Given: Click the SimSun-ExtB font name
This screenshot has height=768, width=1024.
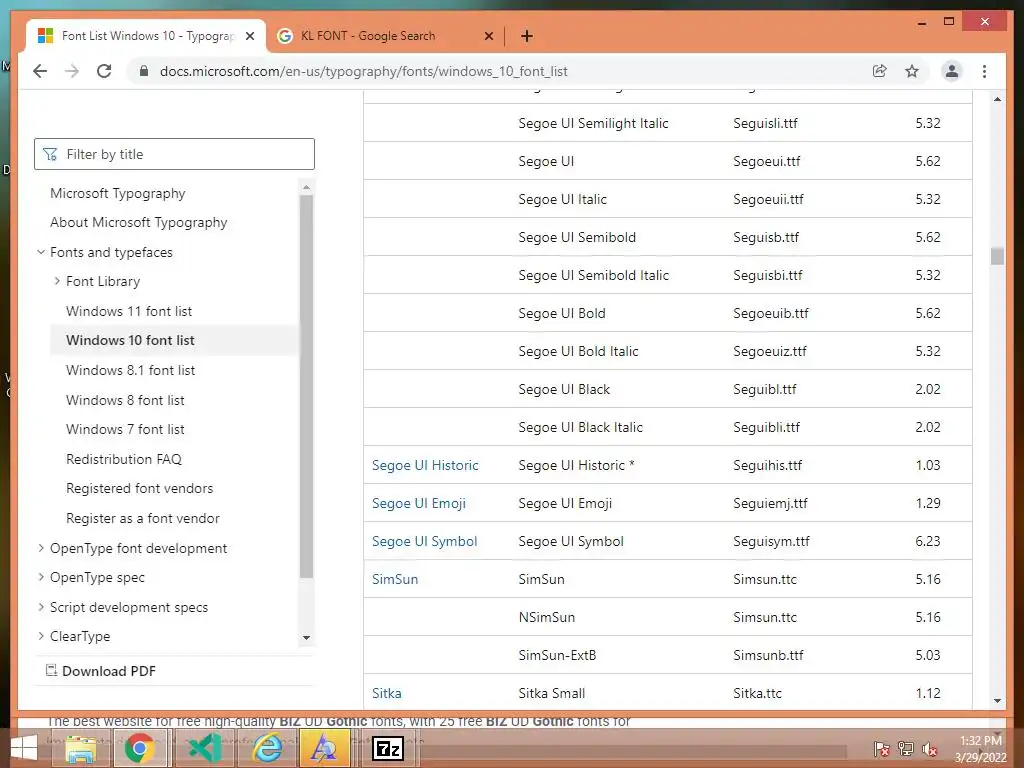Looking at the screenshot, I should 557,655.
